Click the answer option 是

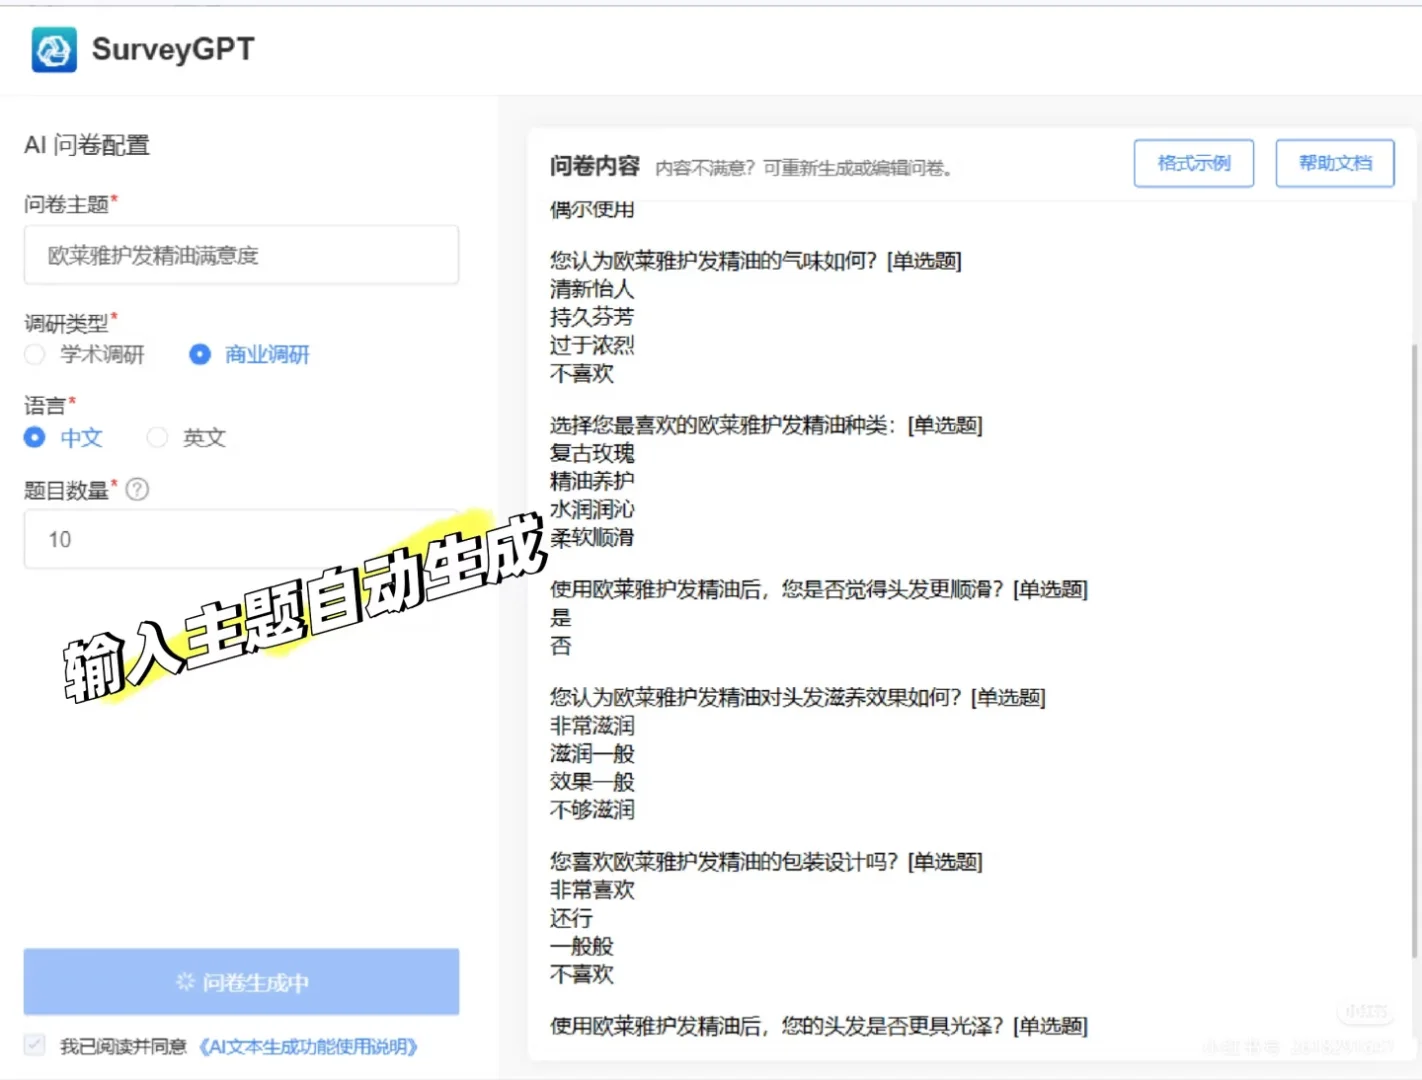point(561,617)
